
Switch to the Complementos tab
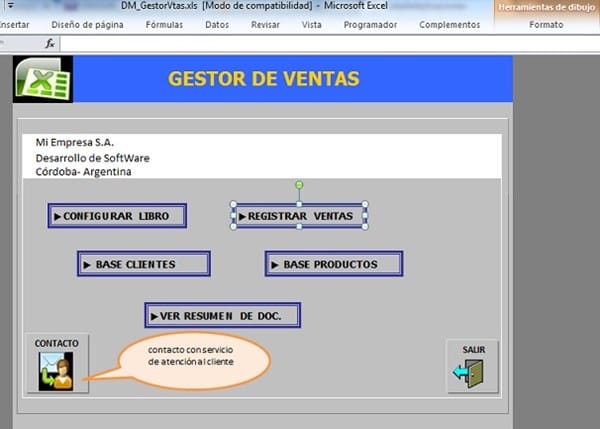(450, 24)
